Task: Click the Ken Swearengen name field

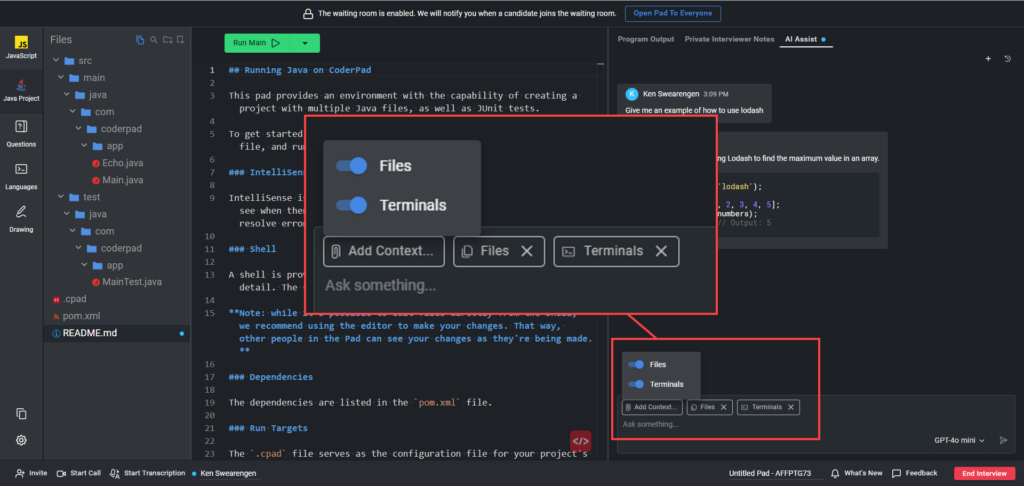Action: 229,473
